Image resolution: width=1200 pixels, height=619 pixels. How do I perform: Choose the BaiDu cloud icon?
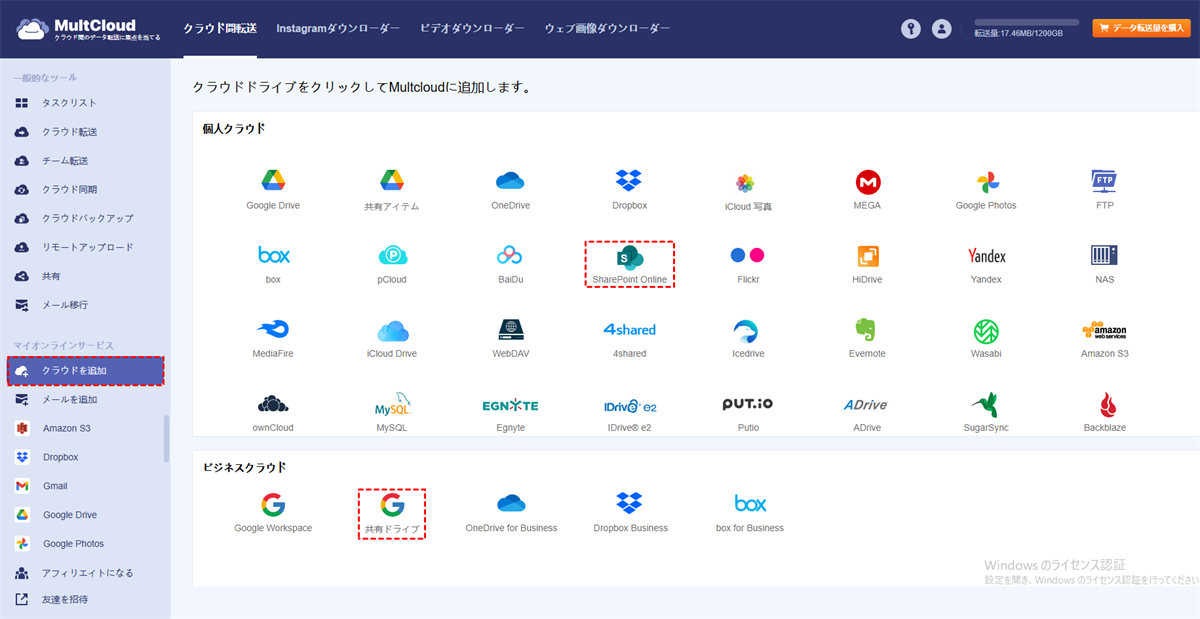tap(510, 263)
